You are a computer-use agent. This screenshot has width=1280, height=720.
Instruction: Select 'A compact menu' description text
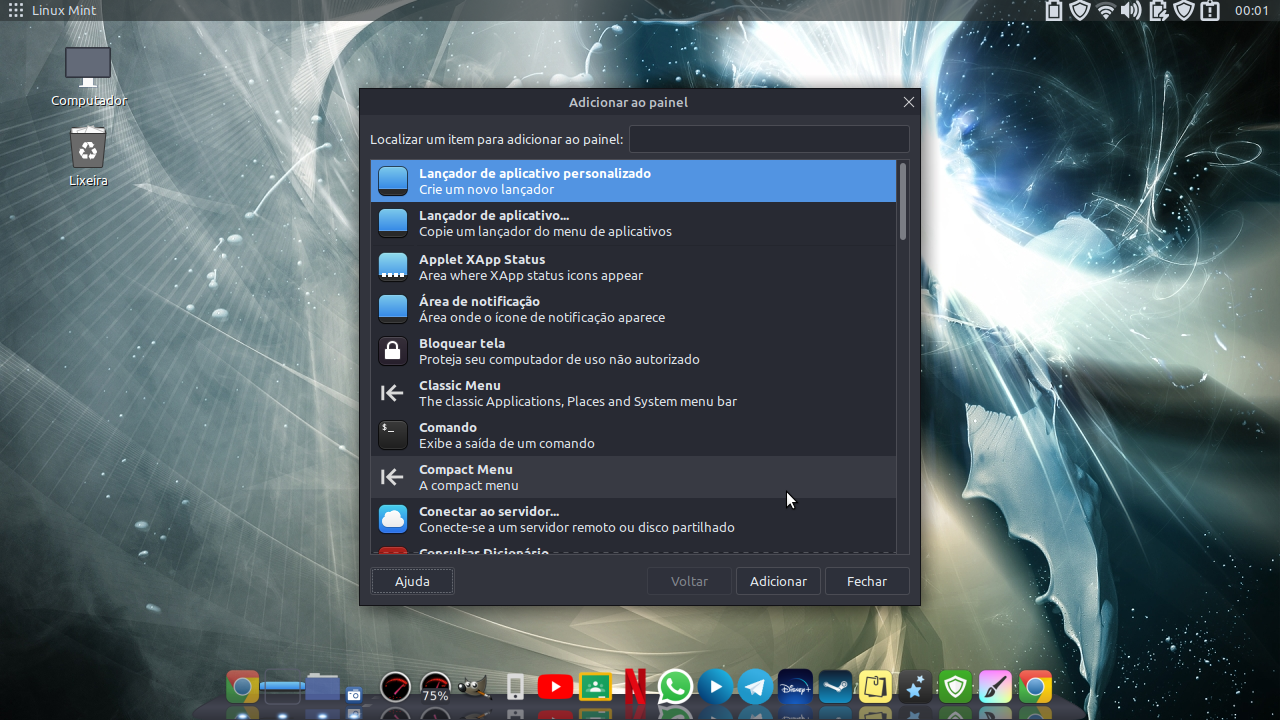[x=469, y=485]
